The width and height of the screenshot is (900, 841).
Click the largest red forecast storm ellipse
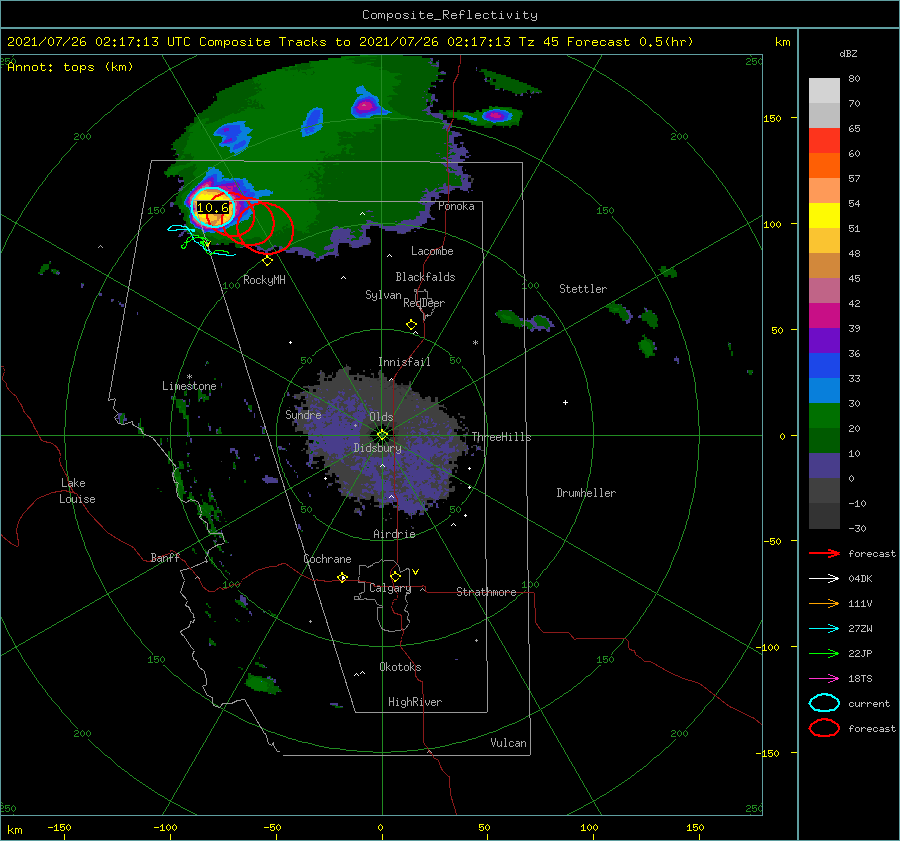(x=265, y=227)
